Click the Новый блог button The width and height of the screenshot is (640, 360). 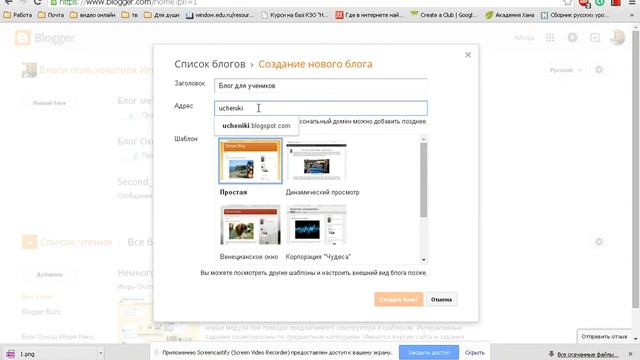point(49,103)
